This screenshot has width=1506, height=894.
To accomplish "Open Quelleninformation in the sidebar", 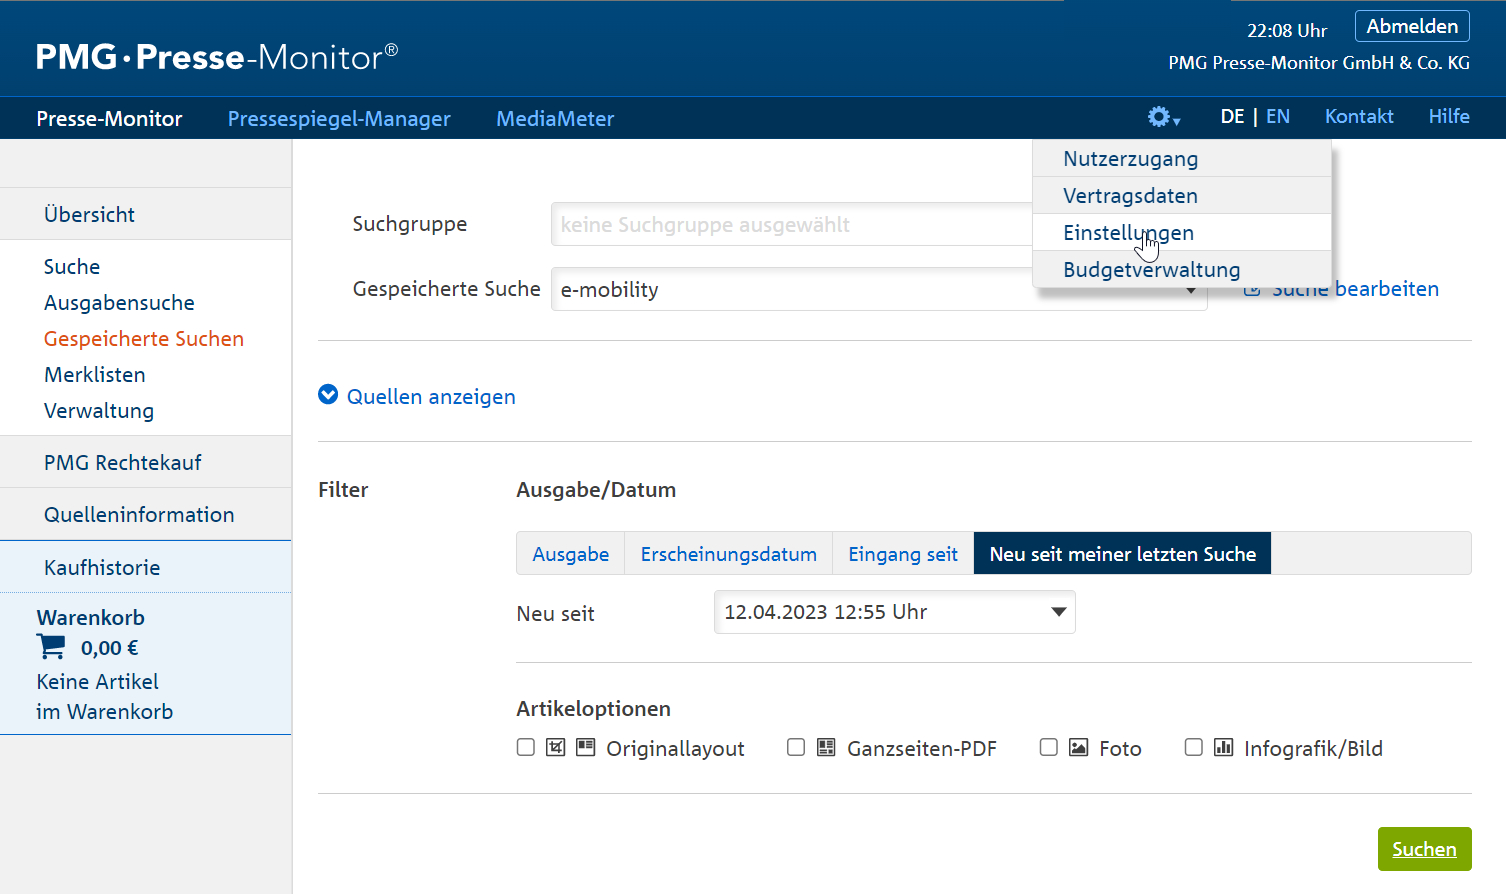I will tap(139, 514).
